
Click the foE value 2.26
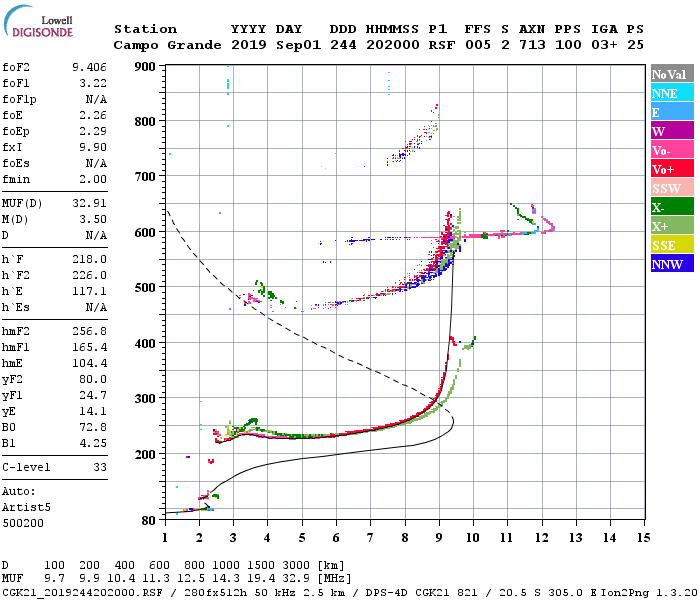93,115
